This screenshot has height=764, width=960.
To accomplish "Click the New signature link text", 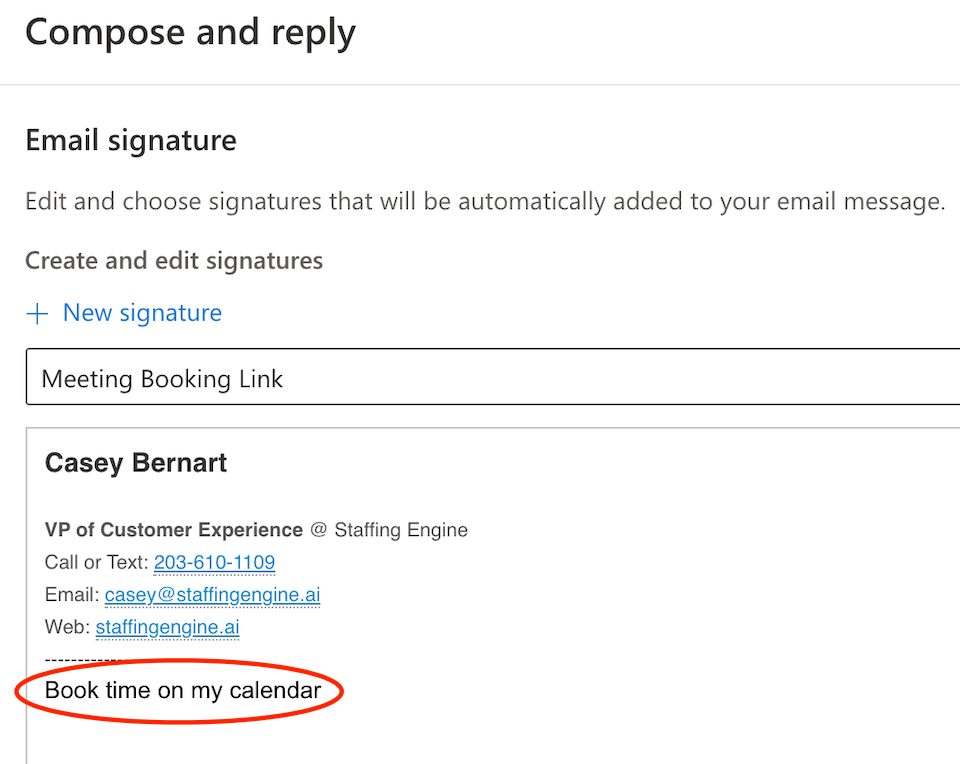I will (142, 313).
